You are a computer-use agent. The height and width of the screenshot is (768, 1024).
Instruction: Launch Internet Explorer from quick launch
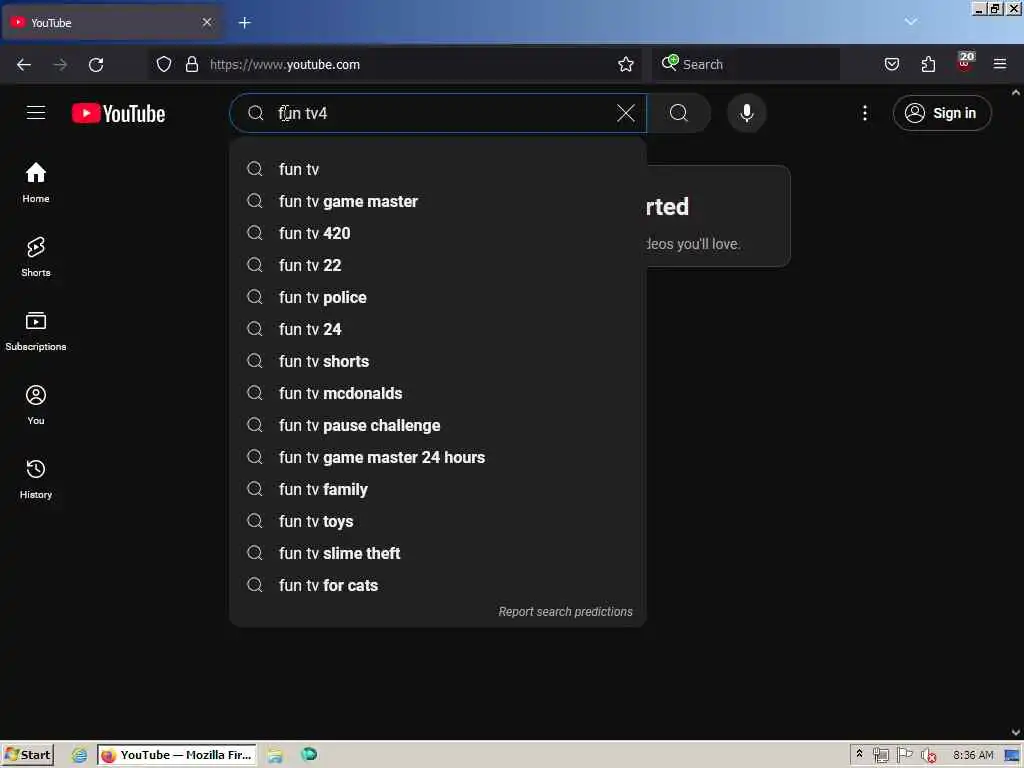click(x=79, y=755)
